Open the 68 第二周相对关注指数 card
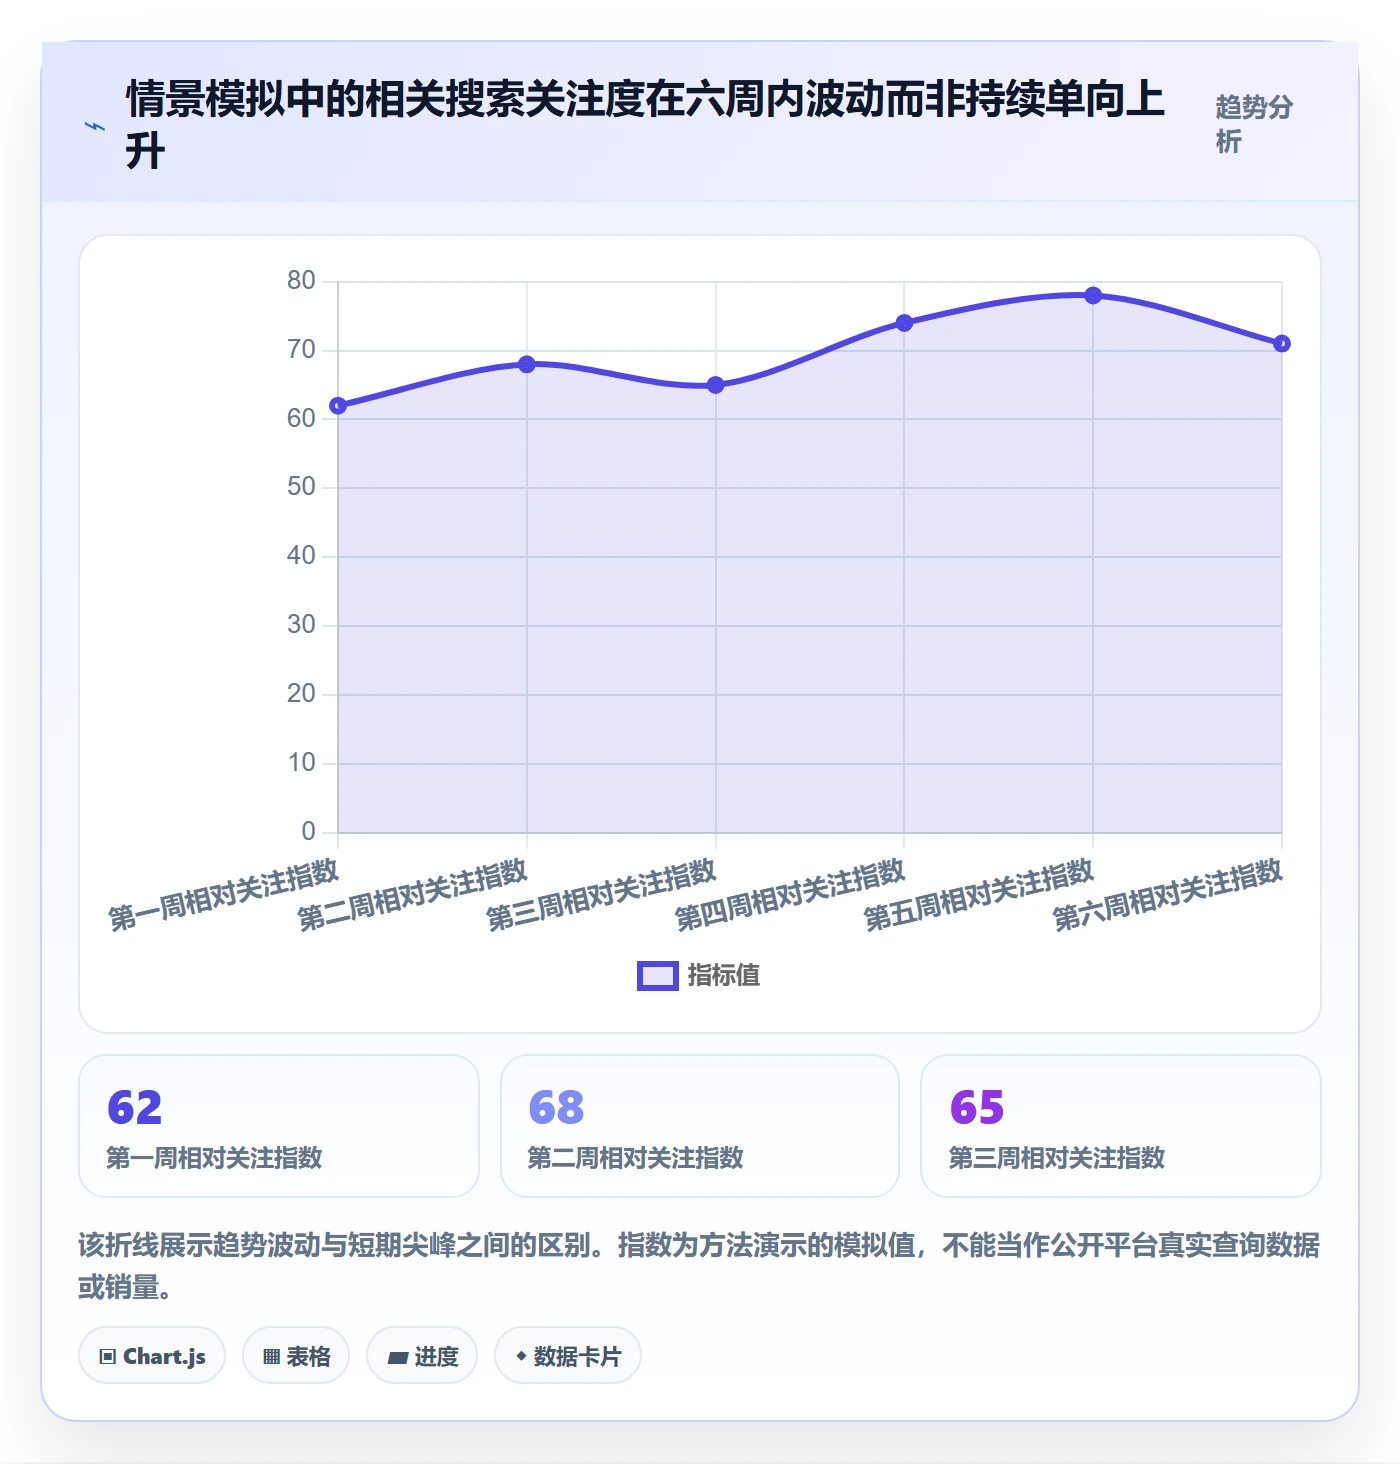 pos(700,1126)
